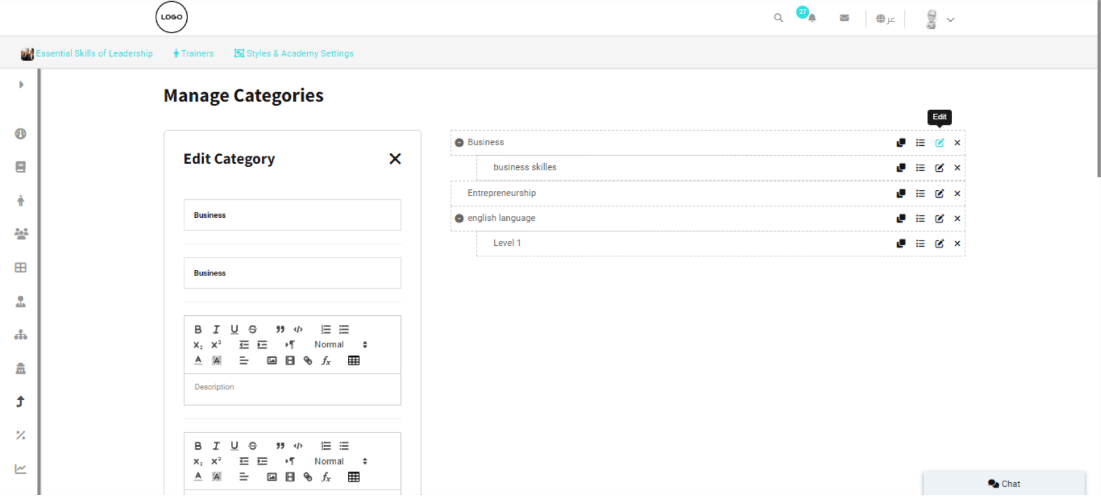Toggle ordered list in Description editor toolbar
The width and height of the screenshot is (1101, 498).
326,329
